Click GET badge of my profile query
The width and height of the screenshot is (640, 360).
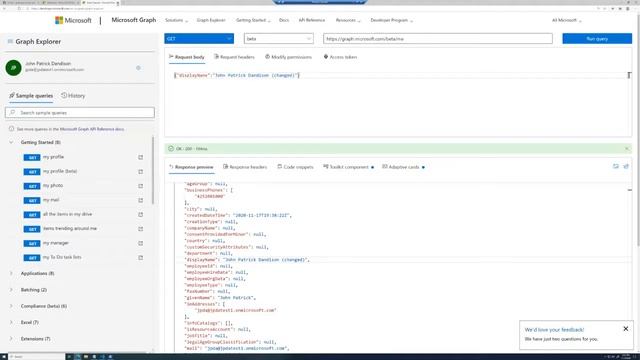click(32, 157)
